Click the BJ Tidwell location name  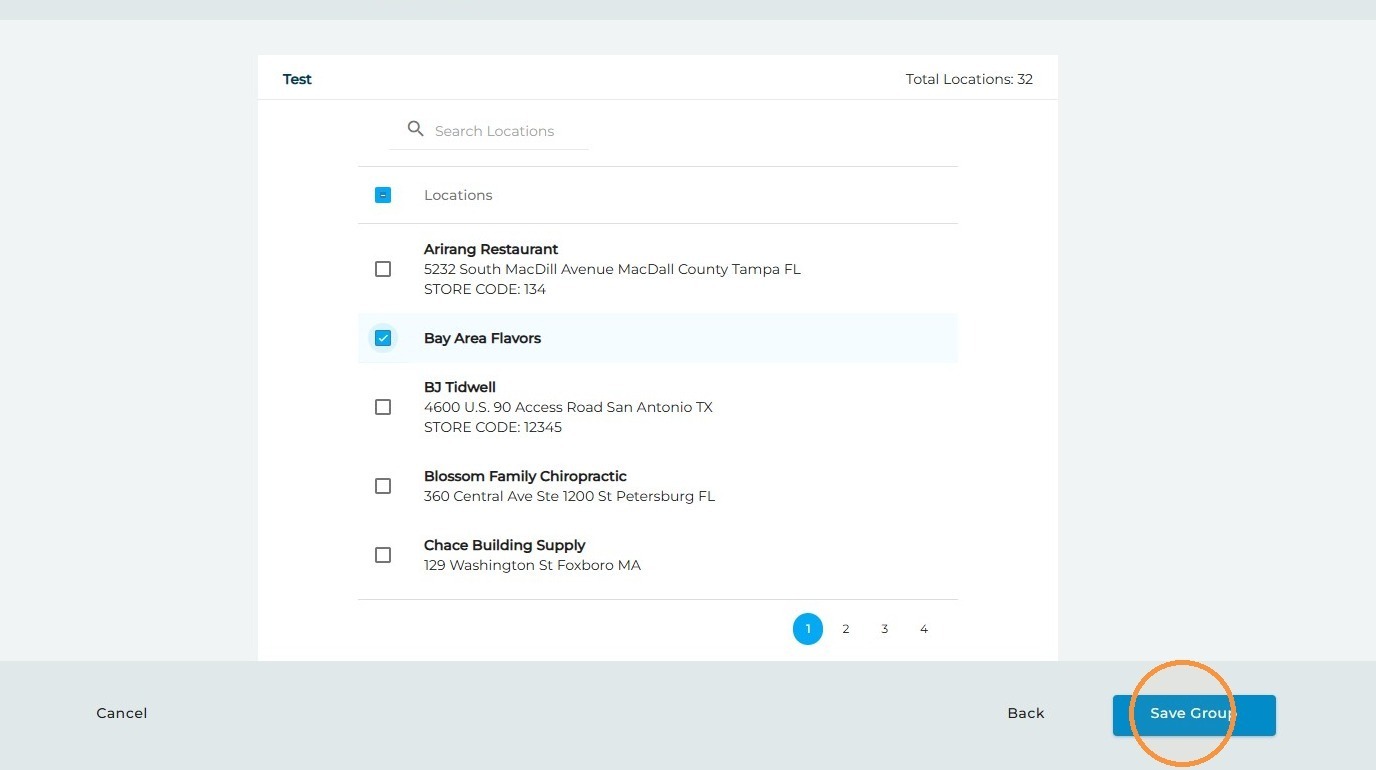point(460,387)
